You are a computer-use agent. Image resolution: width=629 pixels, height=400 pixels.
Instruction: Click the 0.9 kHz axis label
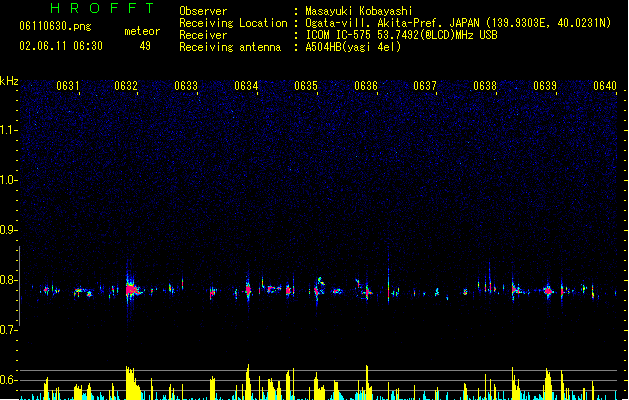click(x=8, y=230)
